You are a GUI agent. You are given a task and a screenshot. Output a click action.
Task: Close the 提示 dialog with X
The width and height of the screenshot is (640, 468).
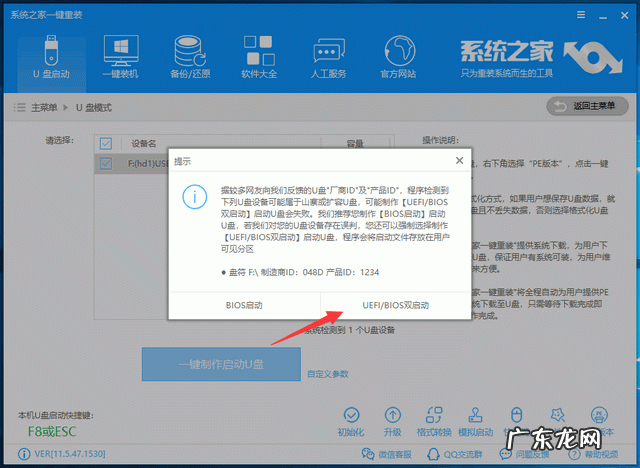[460, 161]
